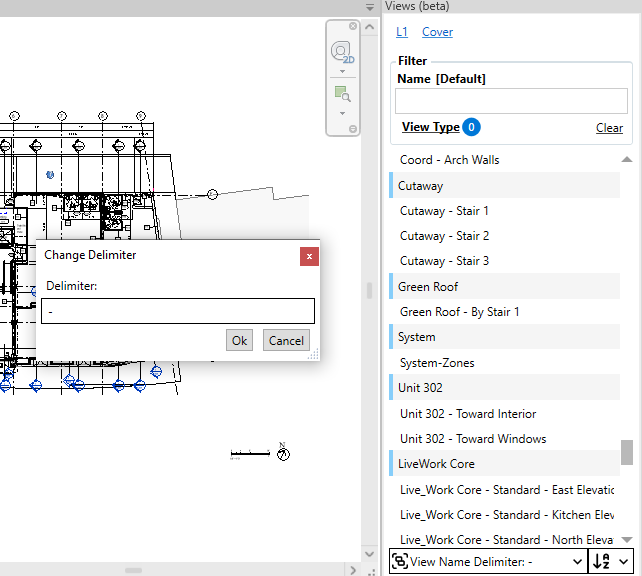Viewport: 642px width, 576px height.
Task: Click the views list scrollbar thumb
Action: pyautogui.click(x=627, y=452)
